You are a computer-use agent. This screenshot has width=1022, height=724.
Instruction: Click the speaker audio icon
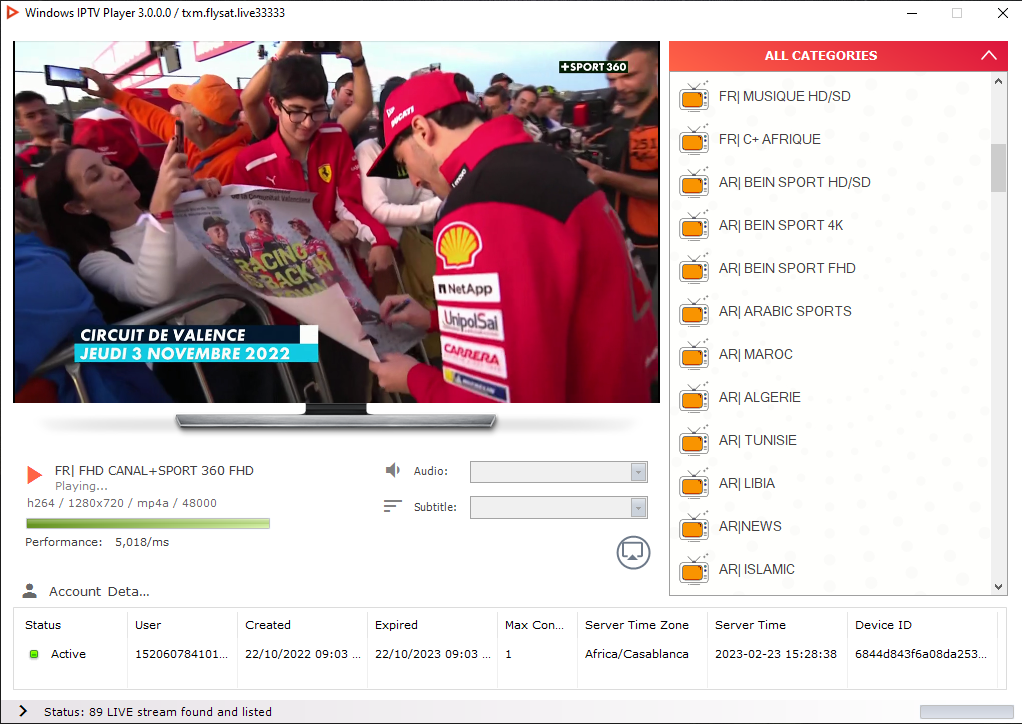[x=392, y=470]
